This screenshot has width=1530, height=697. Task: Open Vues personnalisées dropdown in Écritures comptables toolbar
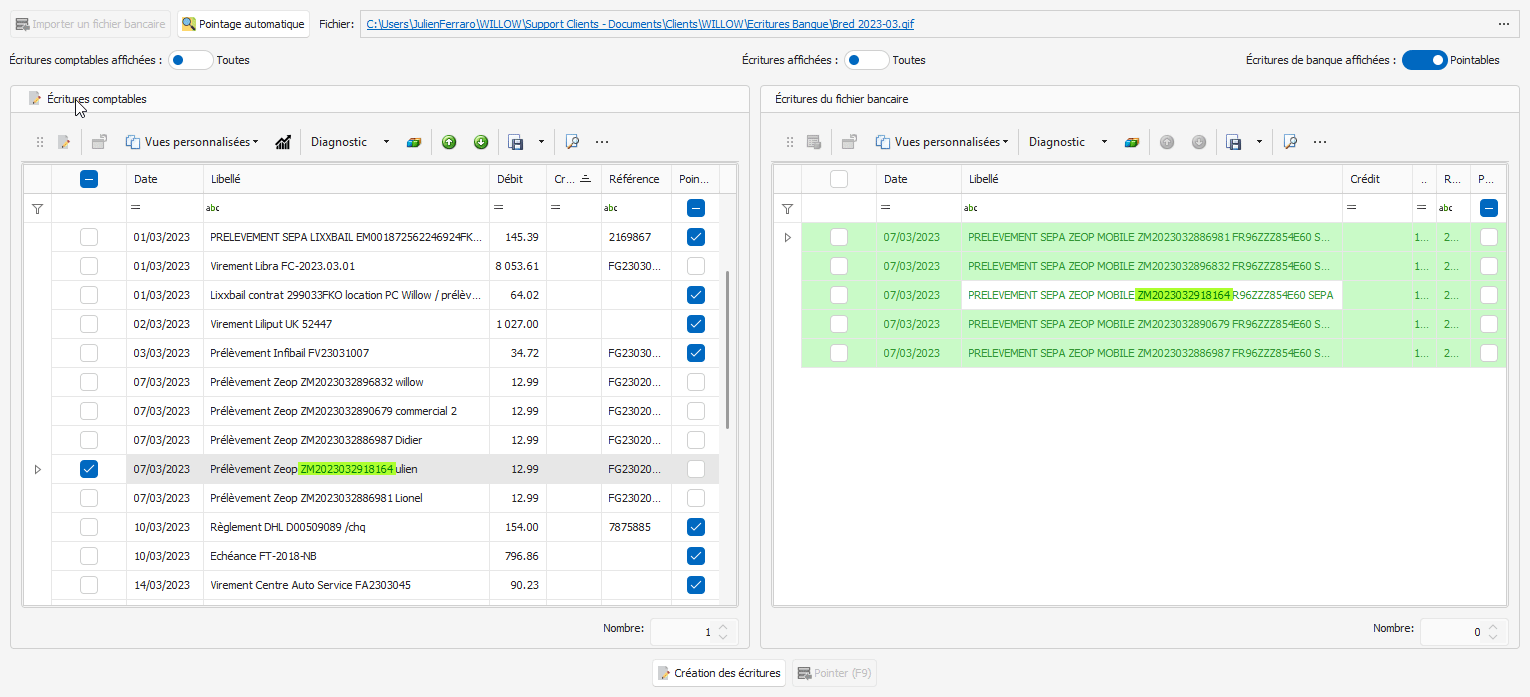191,142
